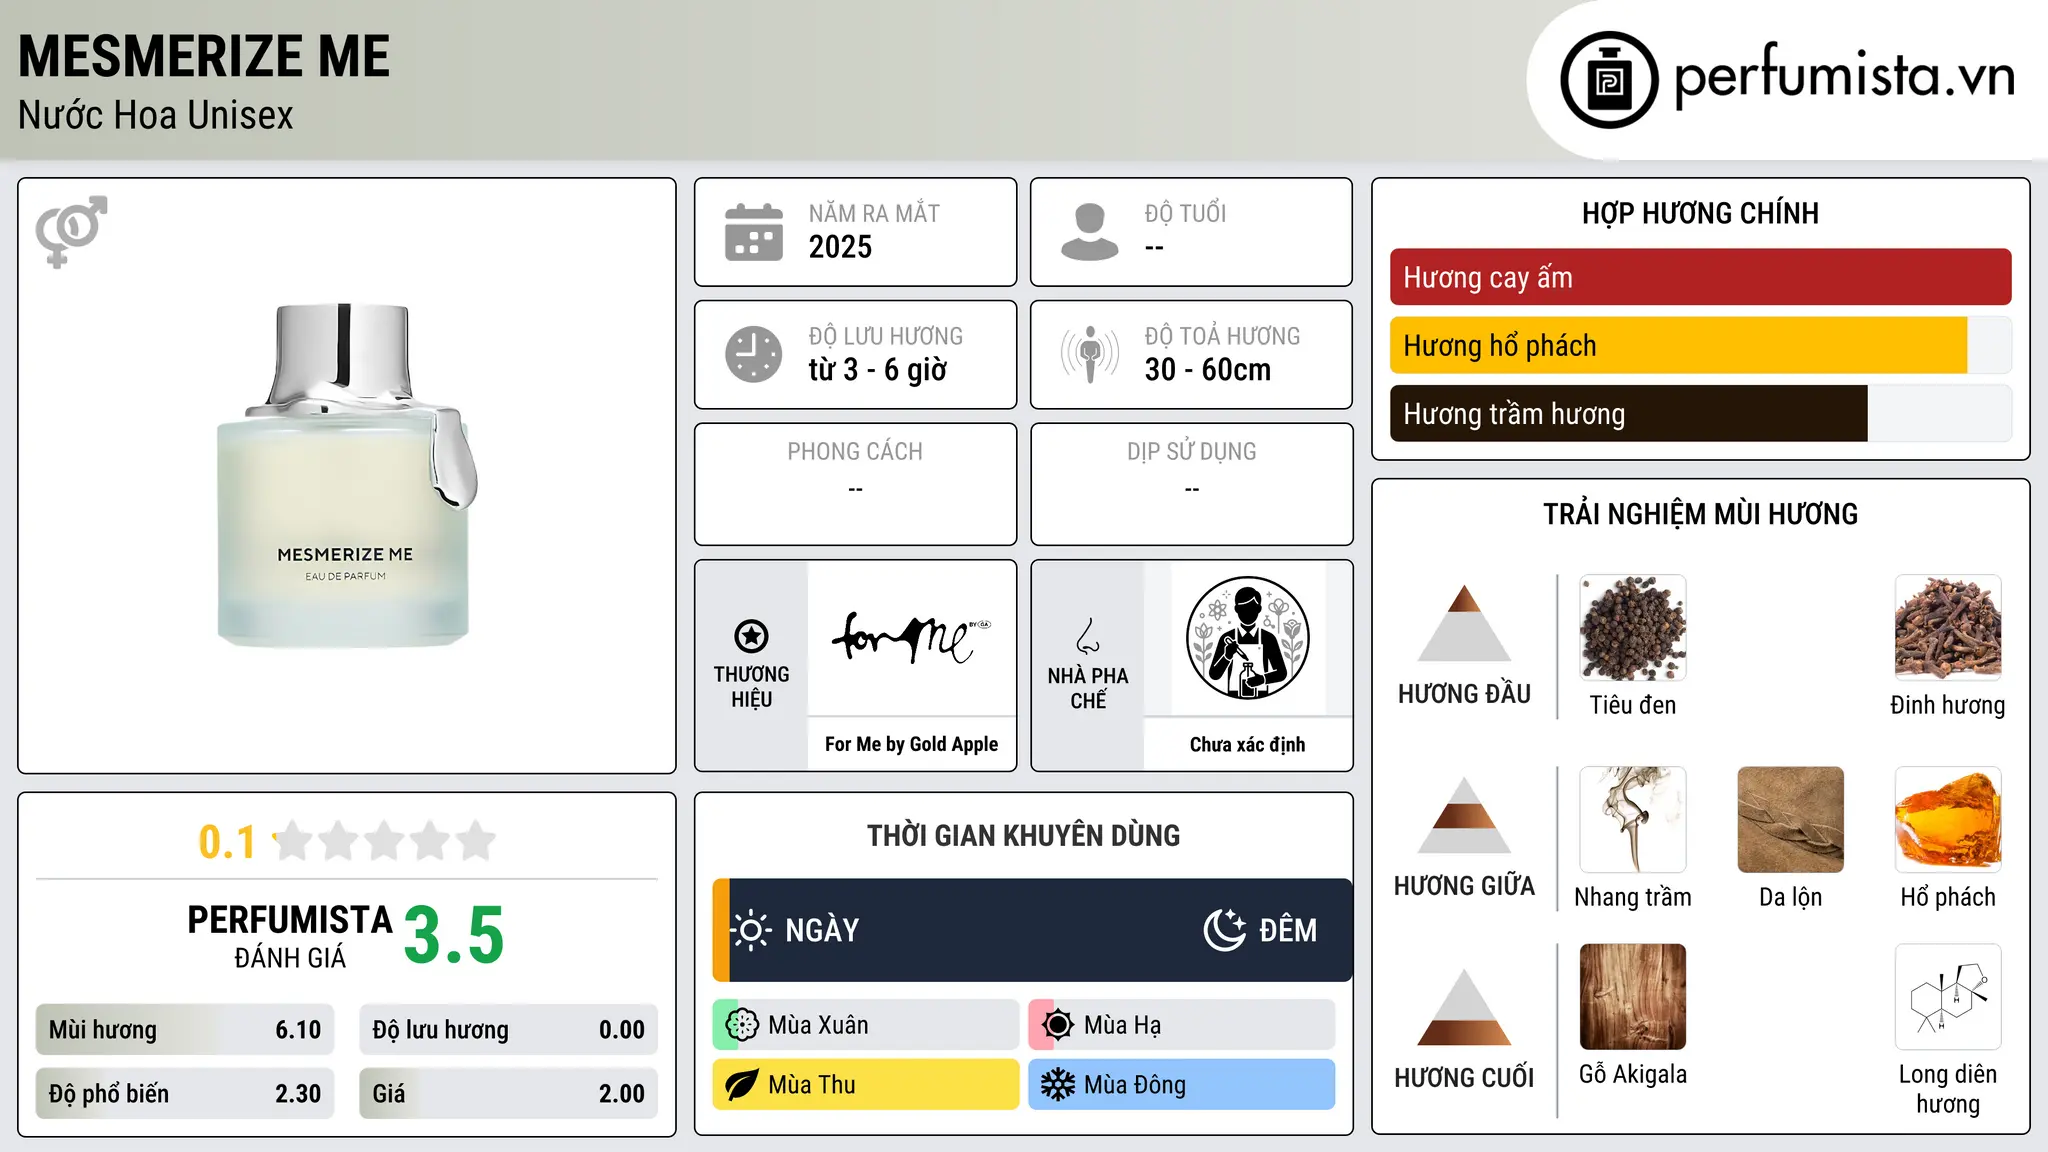Click the perfumista.vn site name

click(x=1844, y=75)
